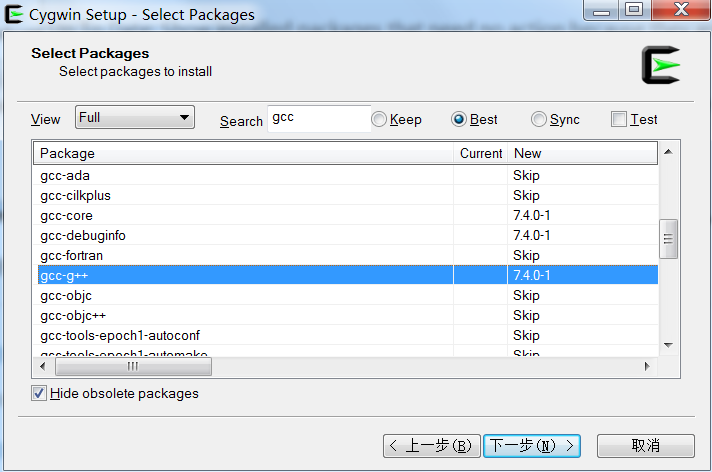Open the View mode dropdown showing Full
Screen dimensions: 712x472
pyautogui.click(x=135, y=117)
